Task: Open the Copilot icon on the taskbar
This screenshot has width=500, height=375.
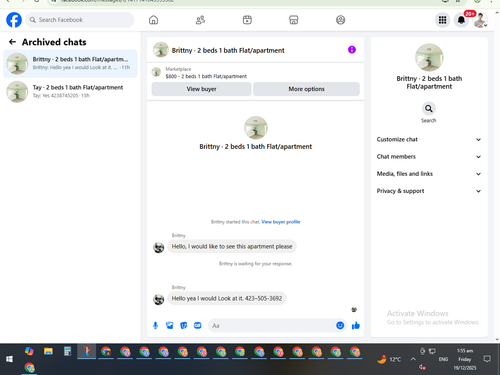Action: (29, 351)
